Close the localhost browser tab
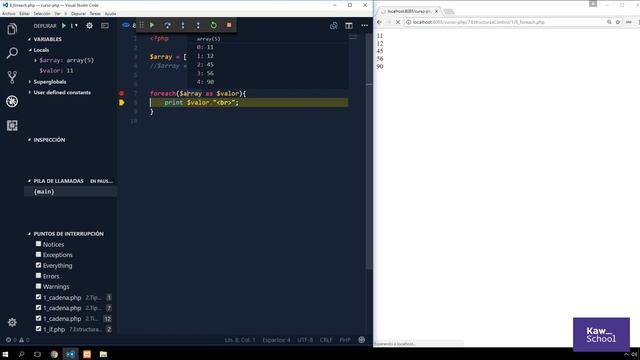Screen dimensions: 640x360 pyautogui.click(x=436, y=11)
